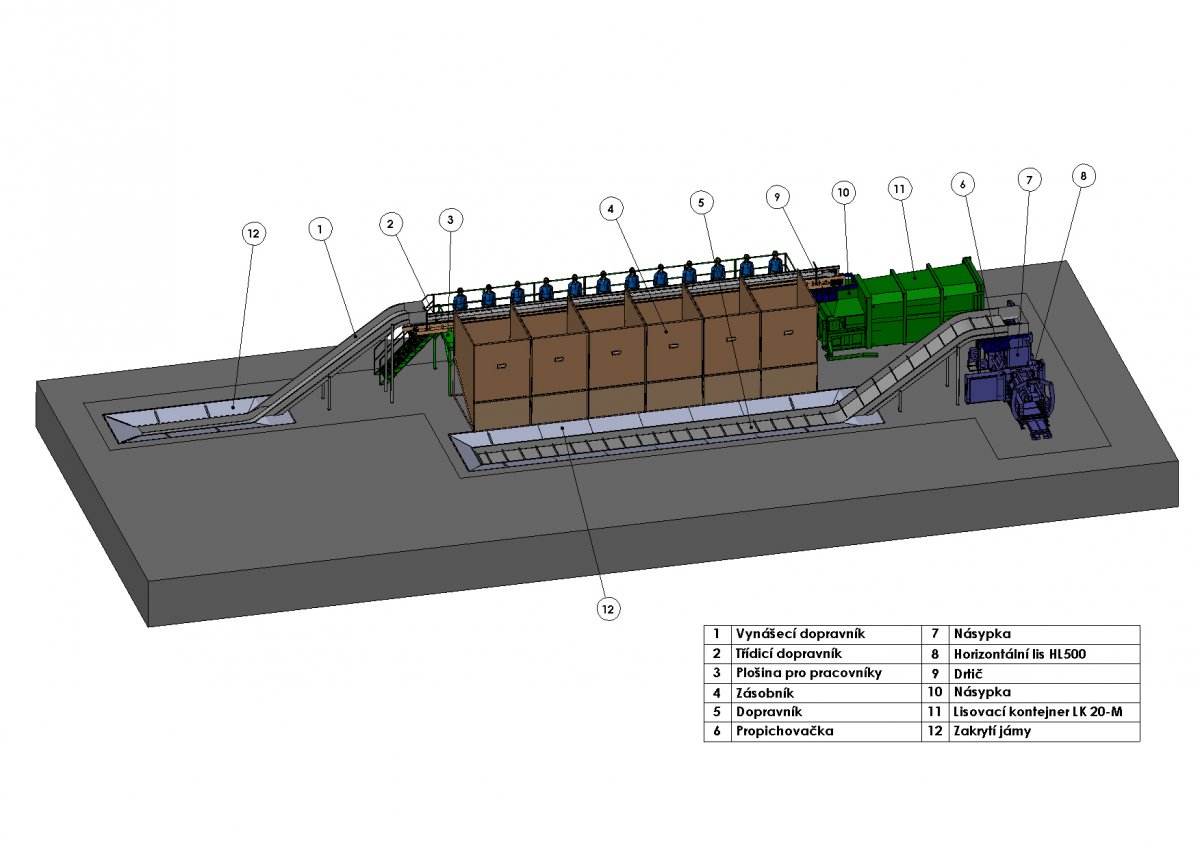Image resolution: width=1200 pixels, height=849 pixels.
Task: Click legend text "Drtič"
Action: (968, 673)
